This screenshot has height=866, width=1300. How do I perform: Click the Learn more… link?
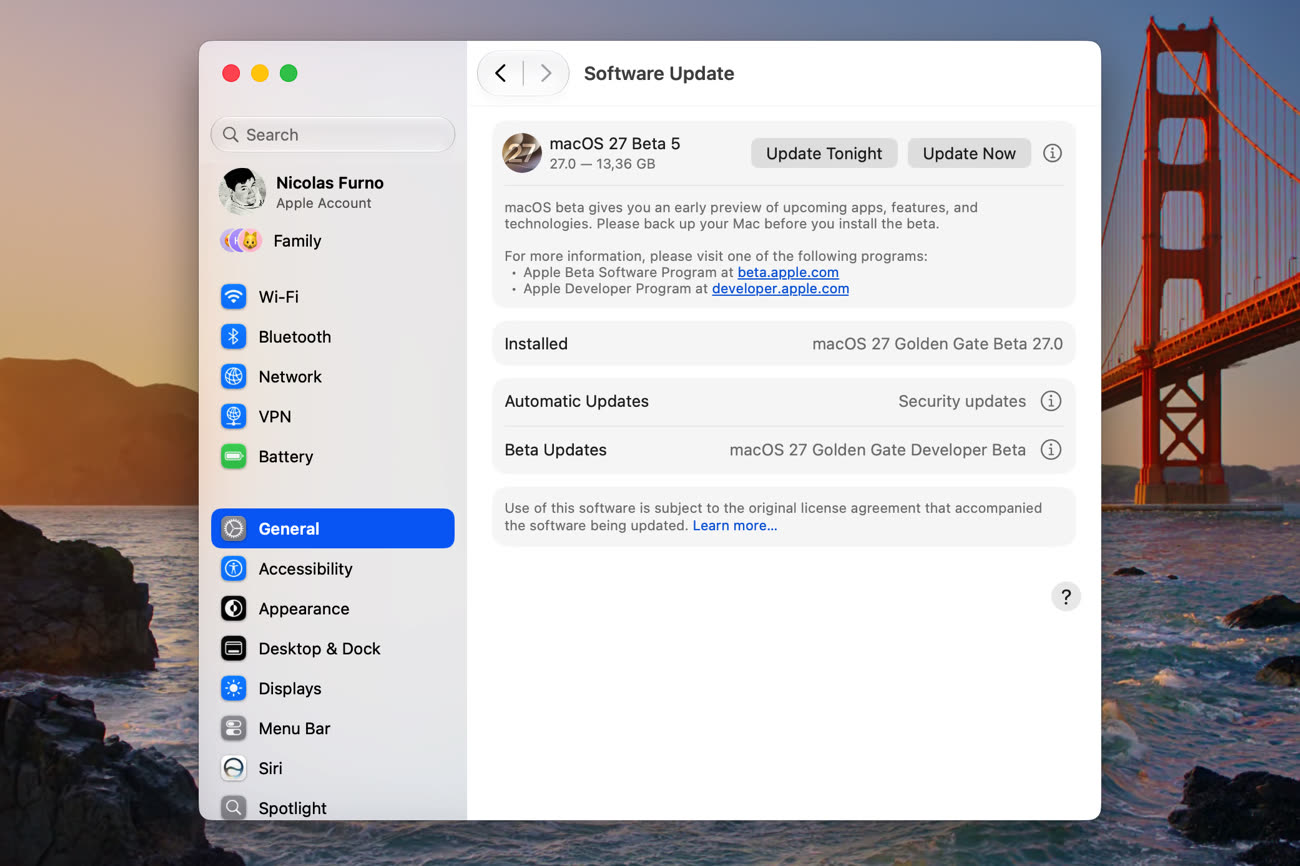pyautogui.click(x=735, y=525)
